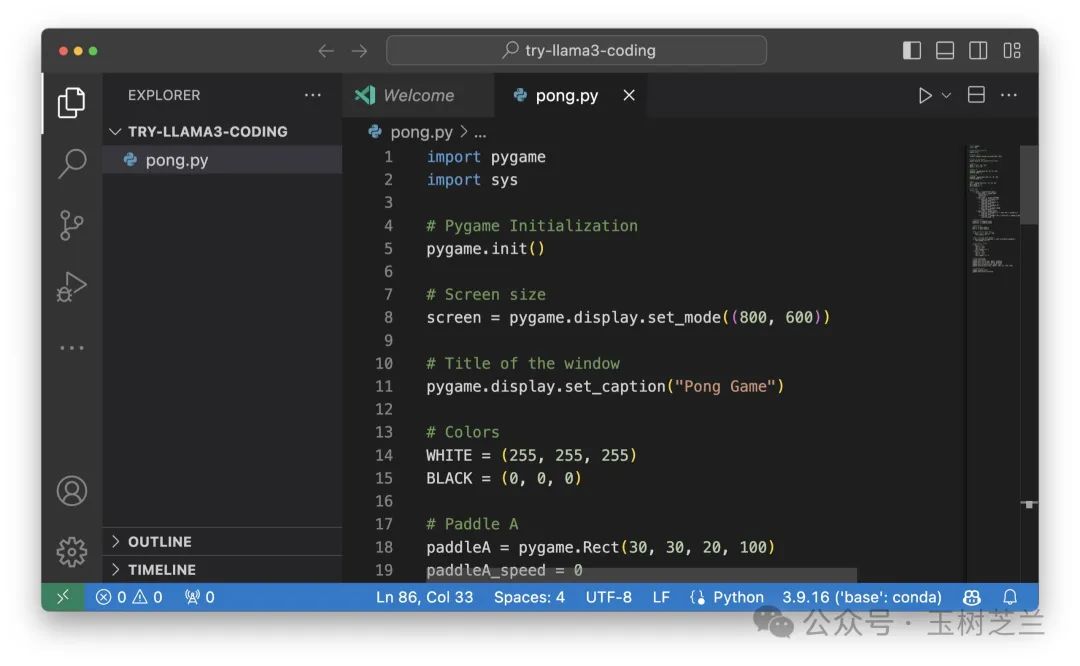Click the ports forwarded status item

coord(200,597)
